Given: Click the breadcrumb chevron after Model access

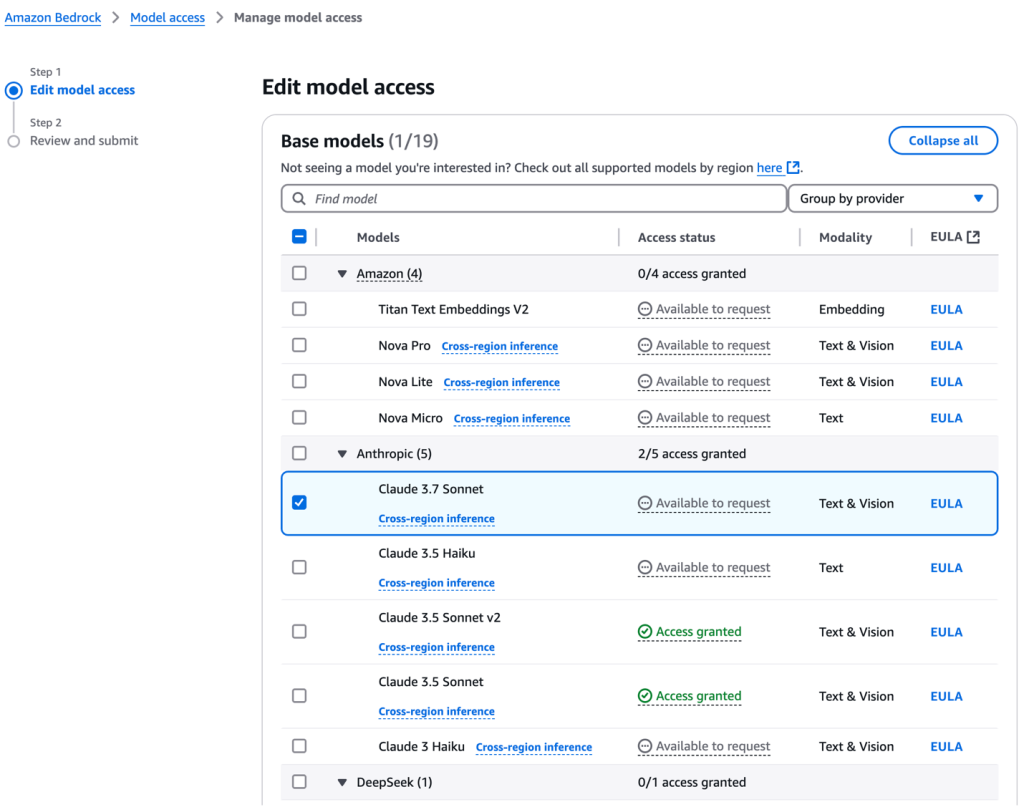Looking at the screenshot, I should (219, 18).
